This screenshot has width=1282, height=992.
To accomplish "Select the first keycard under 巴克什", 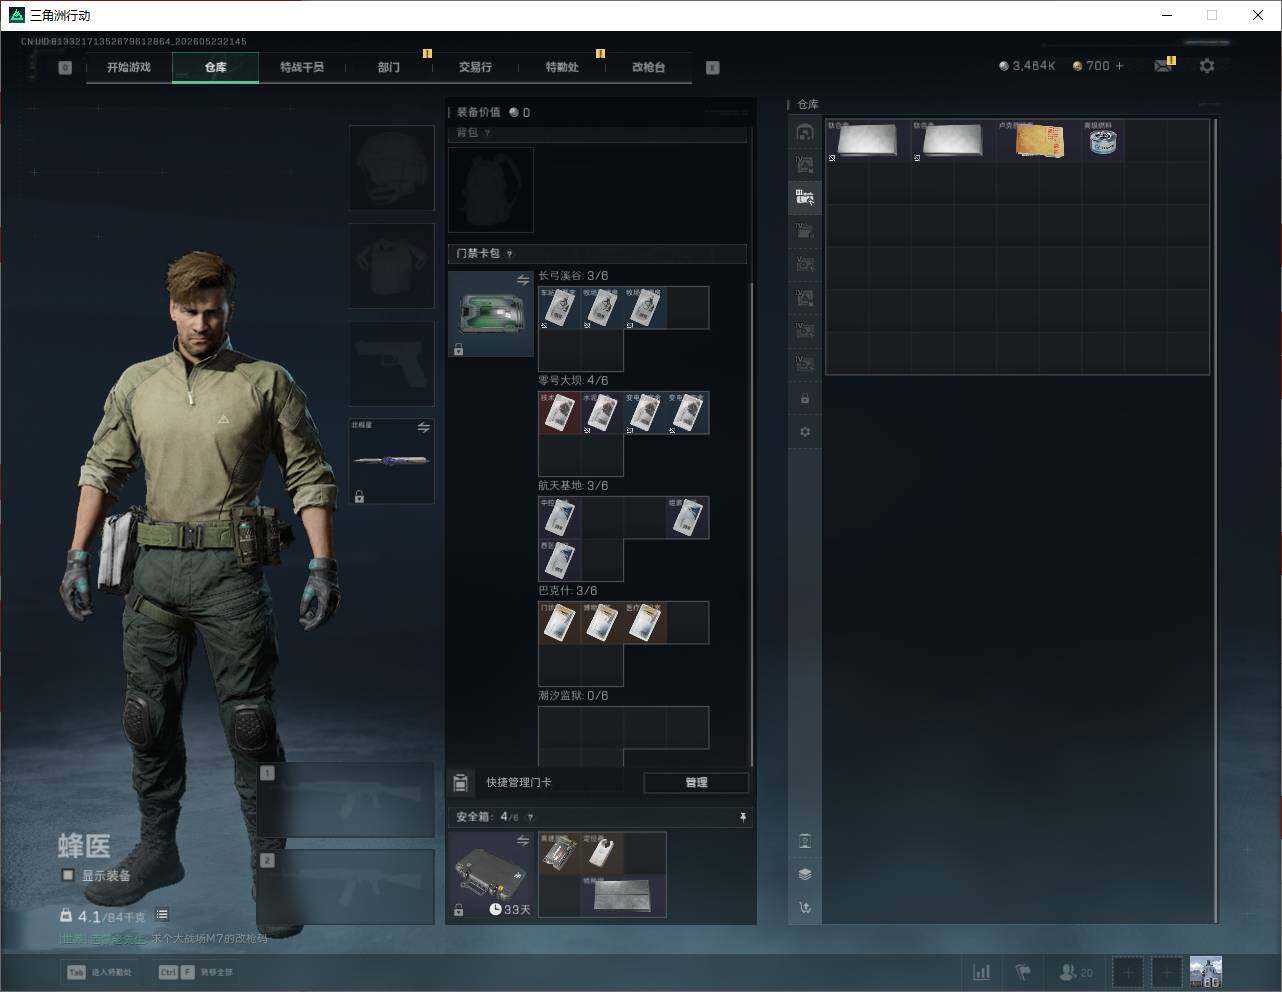I will coord(560,623).
